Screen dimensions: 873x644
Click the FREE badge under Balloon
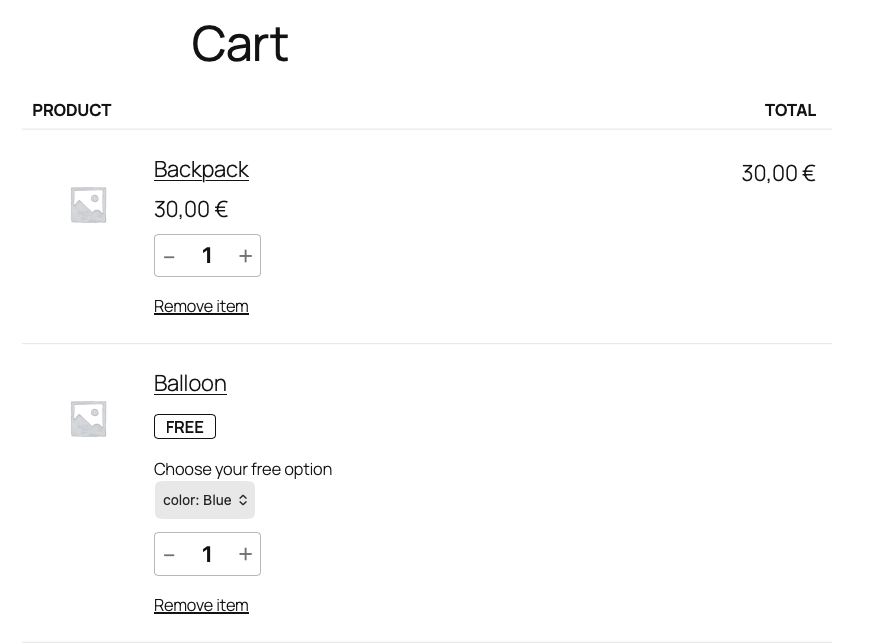click(185, 426)
